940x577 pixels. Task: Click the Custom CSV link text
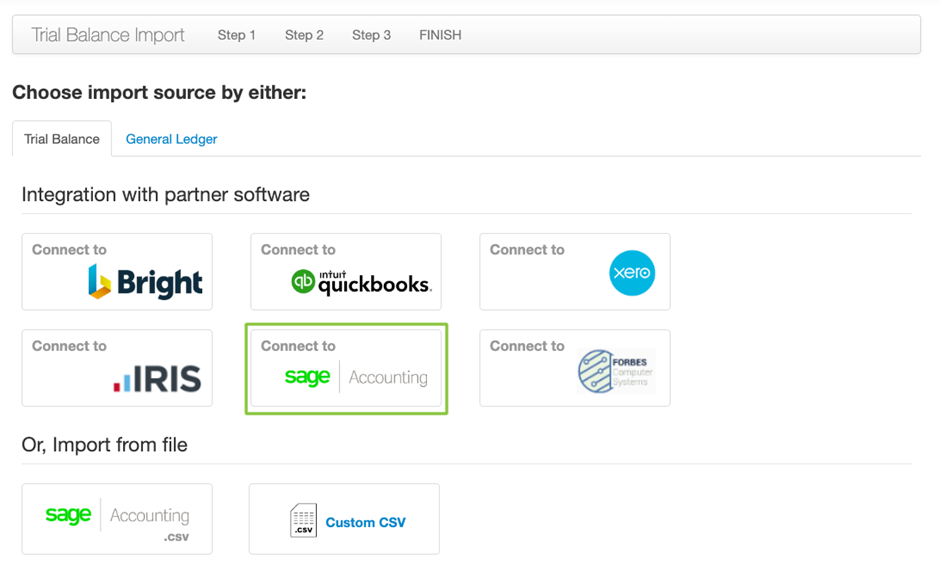pos(365,522)
